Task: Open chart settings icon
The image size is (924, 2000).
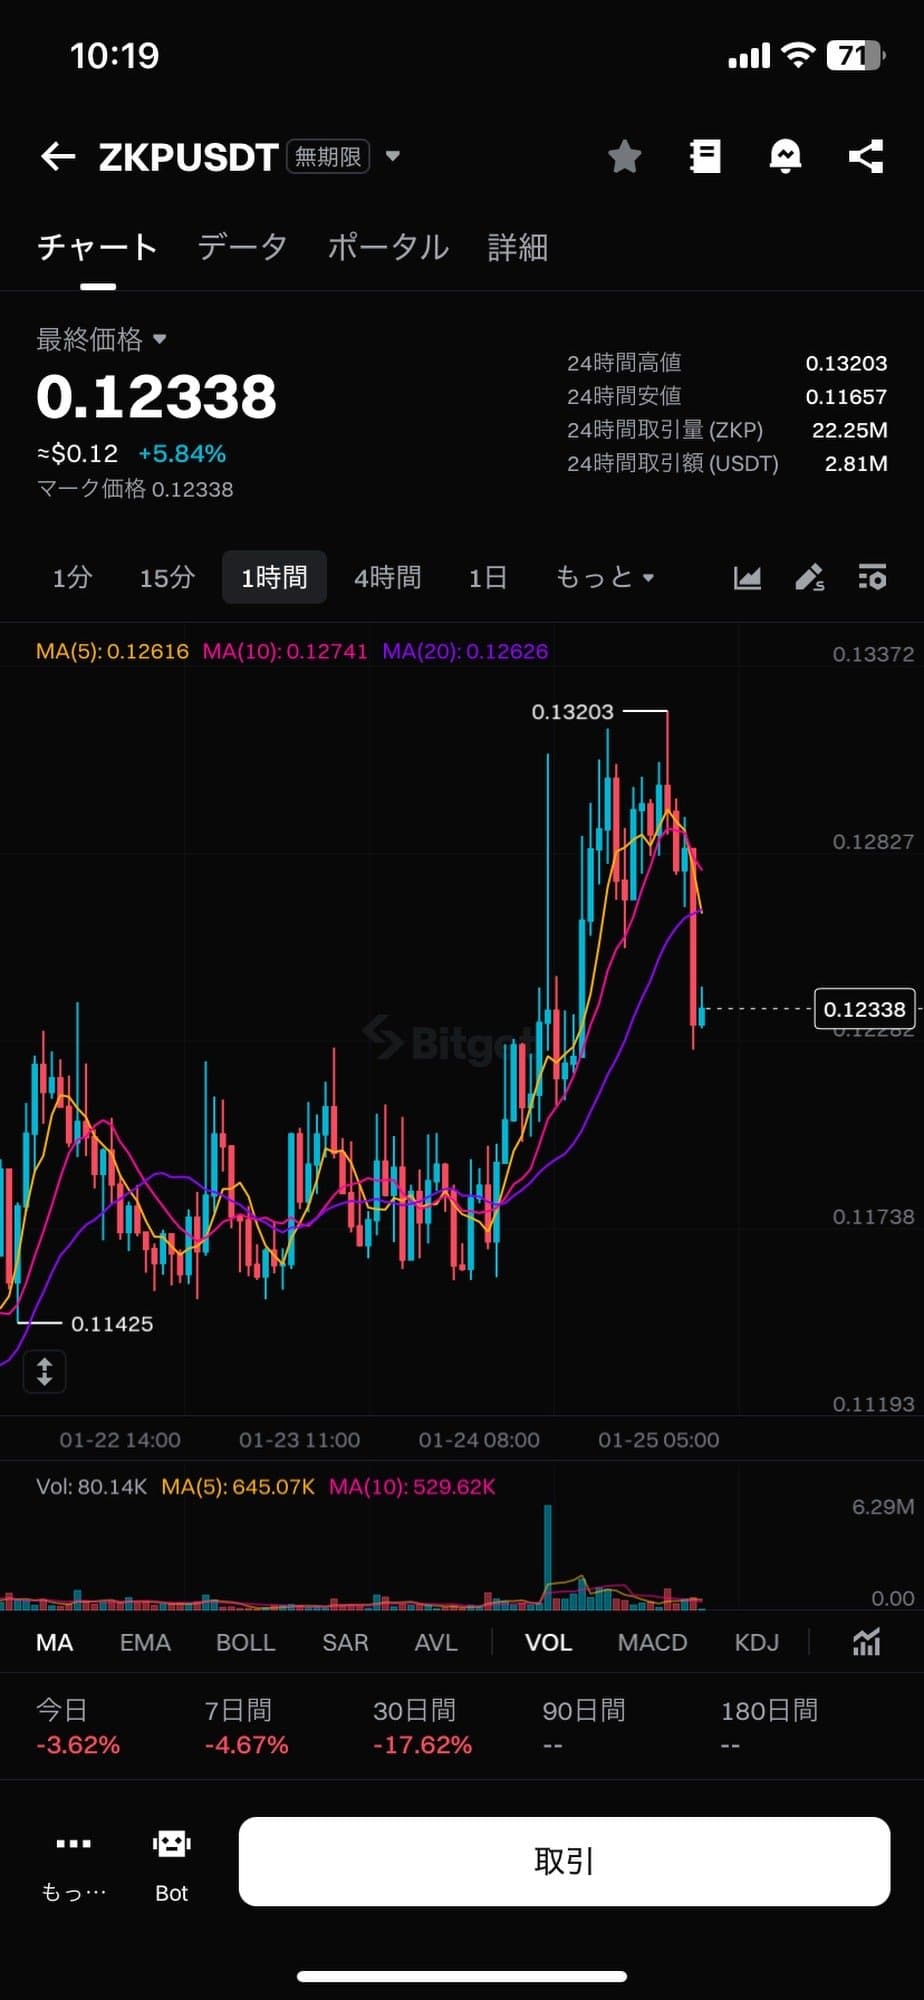Action: [872, 577]
